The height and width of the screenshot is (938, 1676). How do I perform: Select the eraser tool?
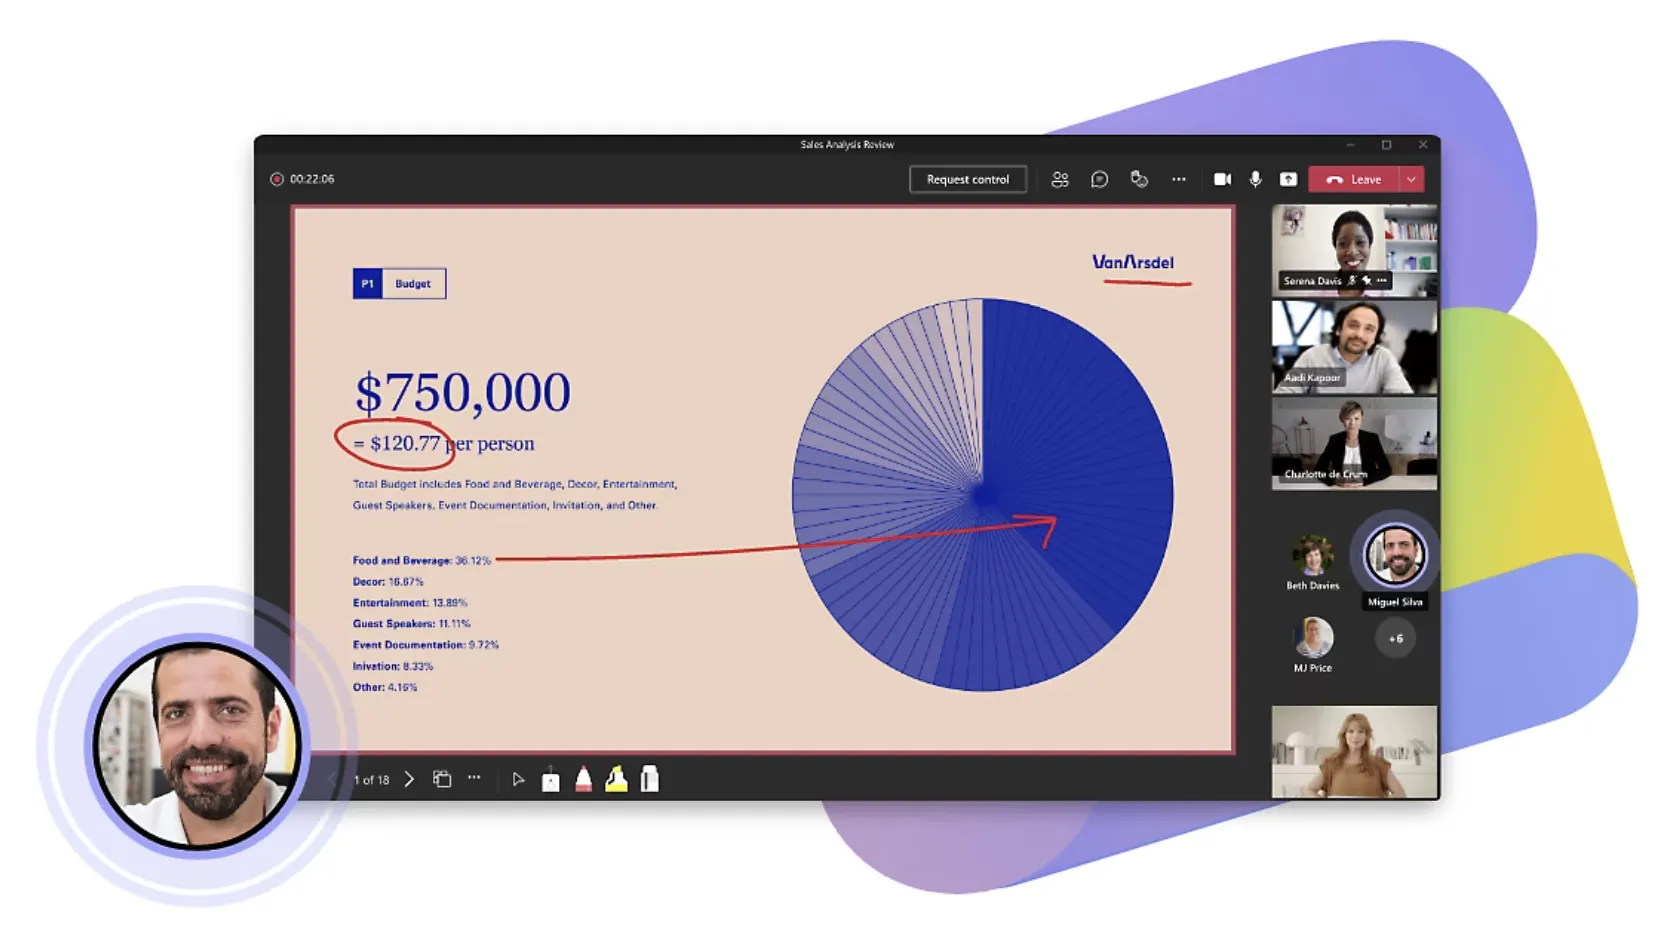click(x=650, y=779)
